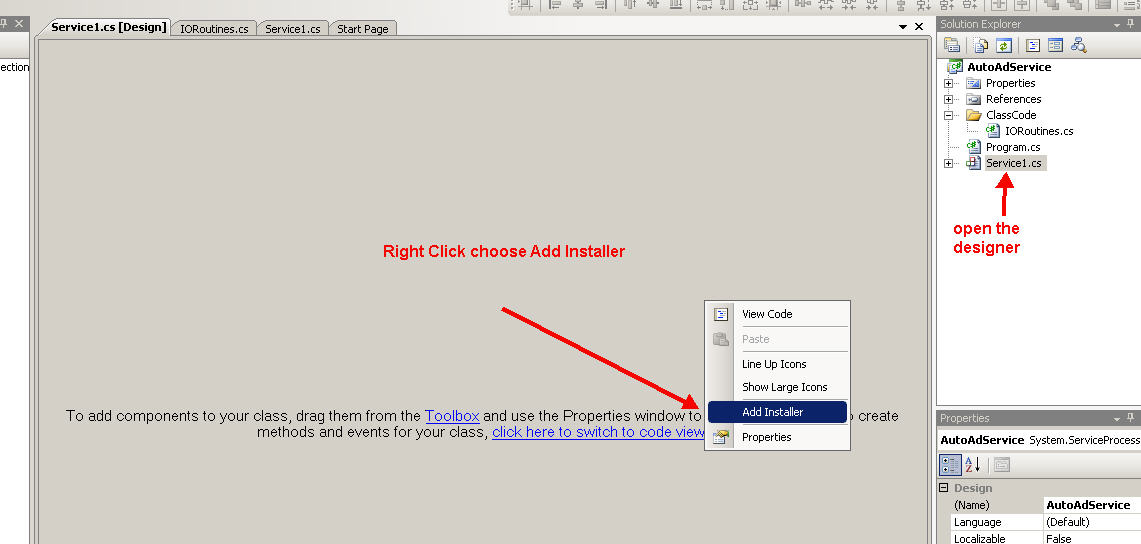Open the Solution Explorer window position dropdown
The height and width of the screenshot is (544, 1141).
[1118, 24]
